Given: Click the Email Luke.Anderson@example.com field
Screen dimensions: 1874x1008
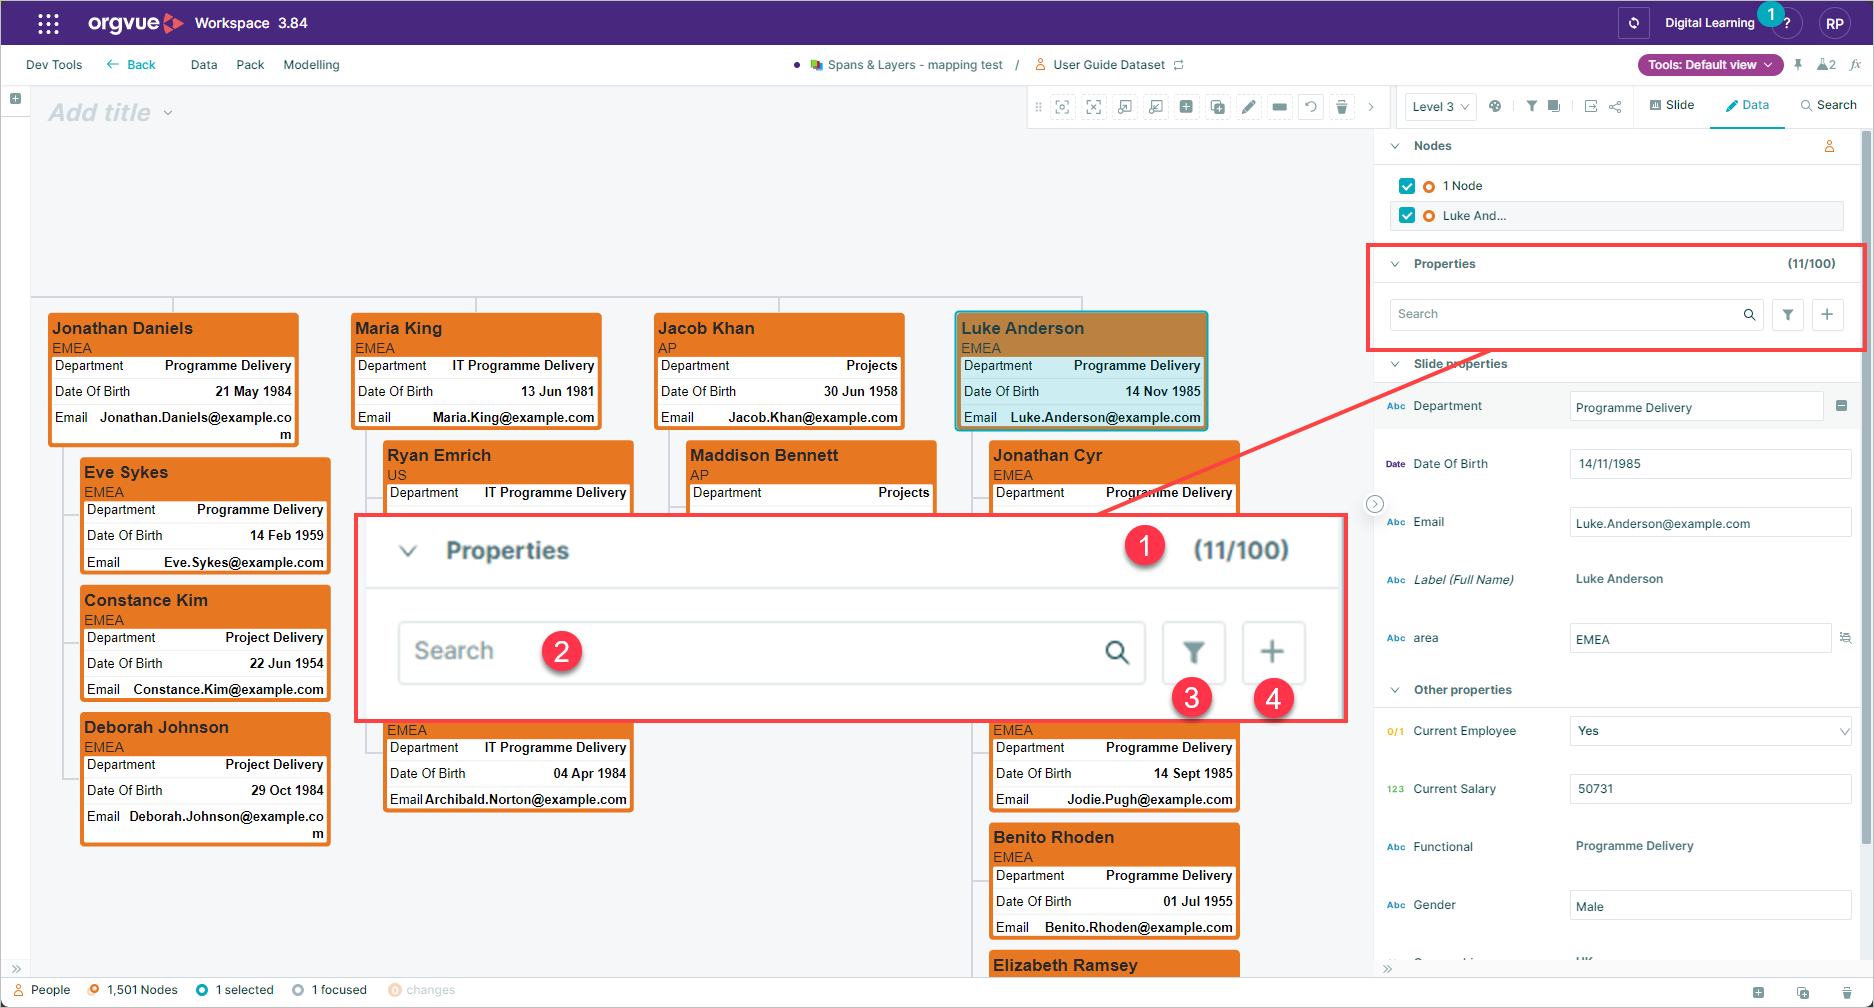Looking at the screenshot, I should (x=1711, y=523).
